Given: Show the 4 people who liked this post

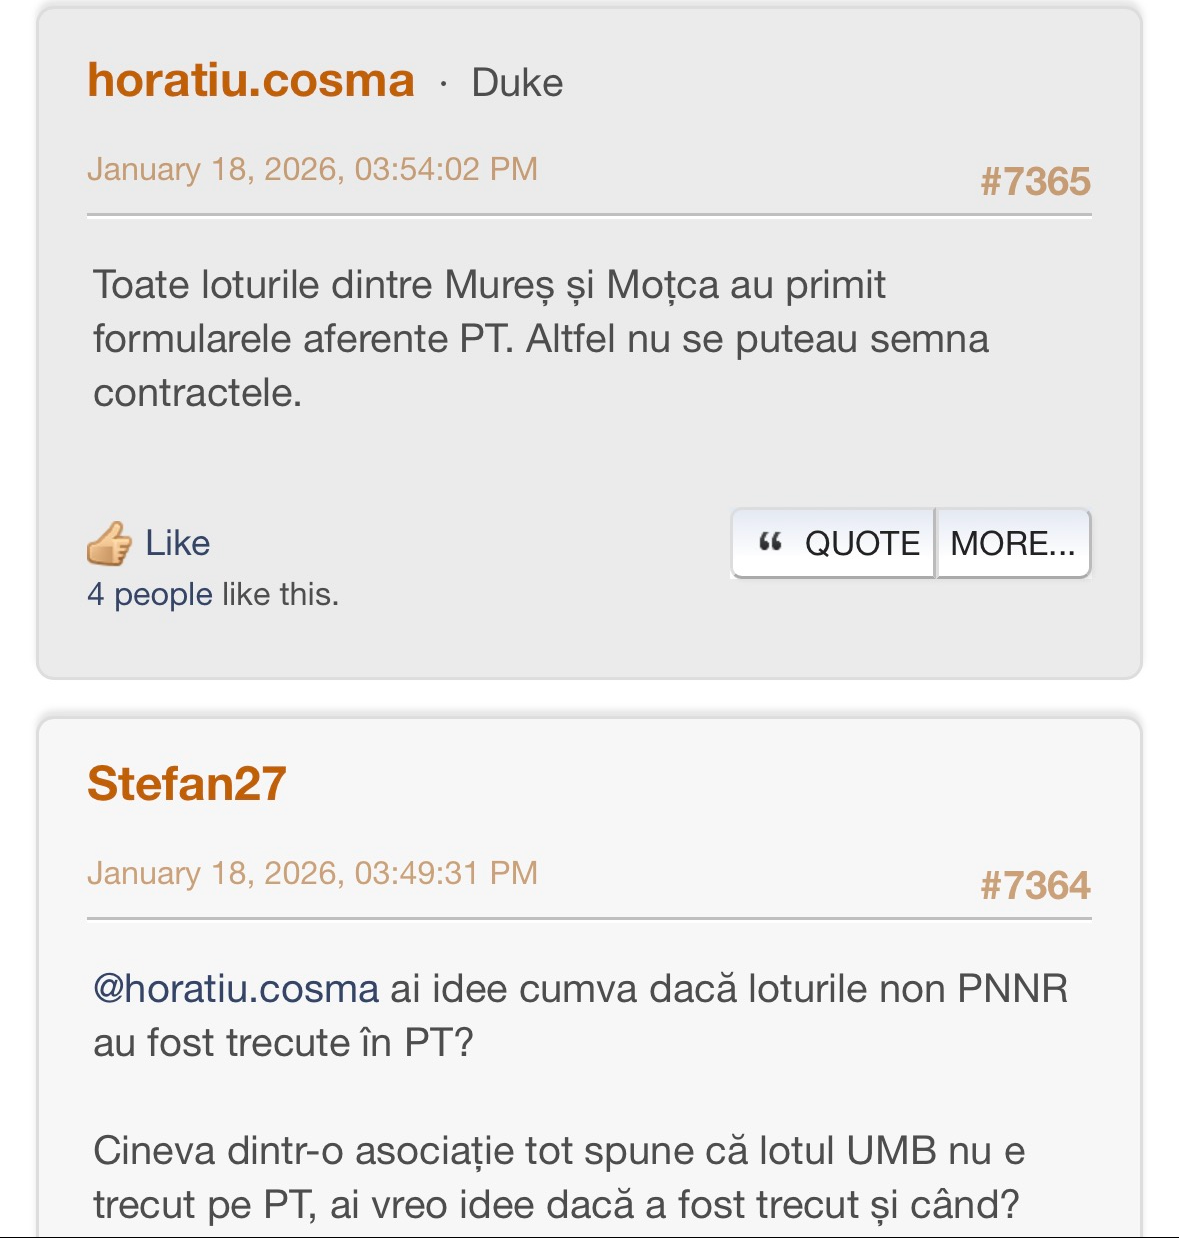Looking at the screenshot, I should 146,594.
